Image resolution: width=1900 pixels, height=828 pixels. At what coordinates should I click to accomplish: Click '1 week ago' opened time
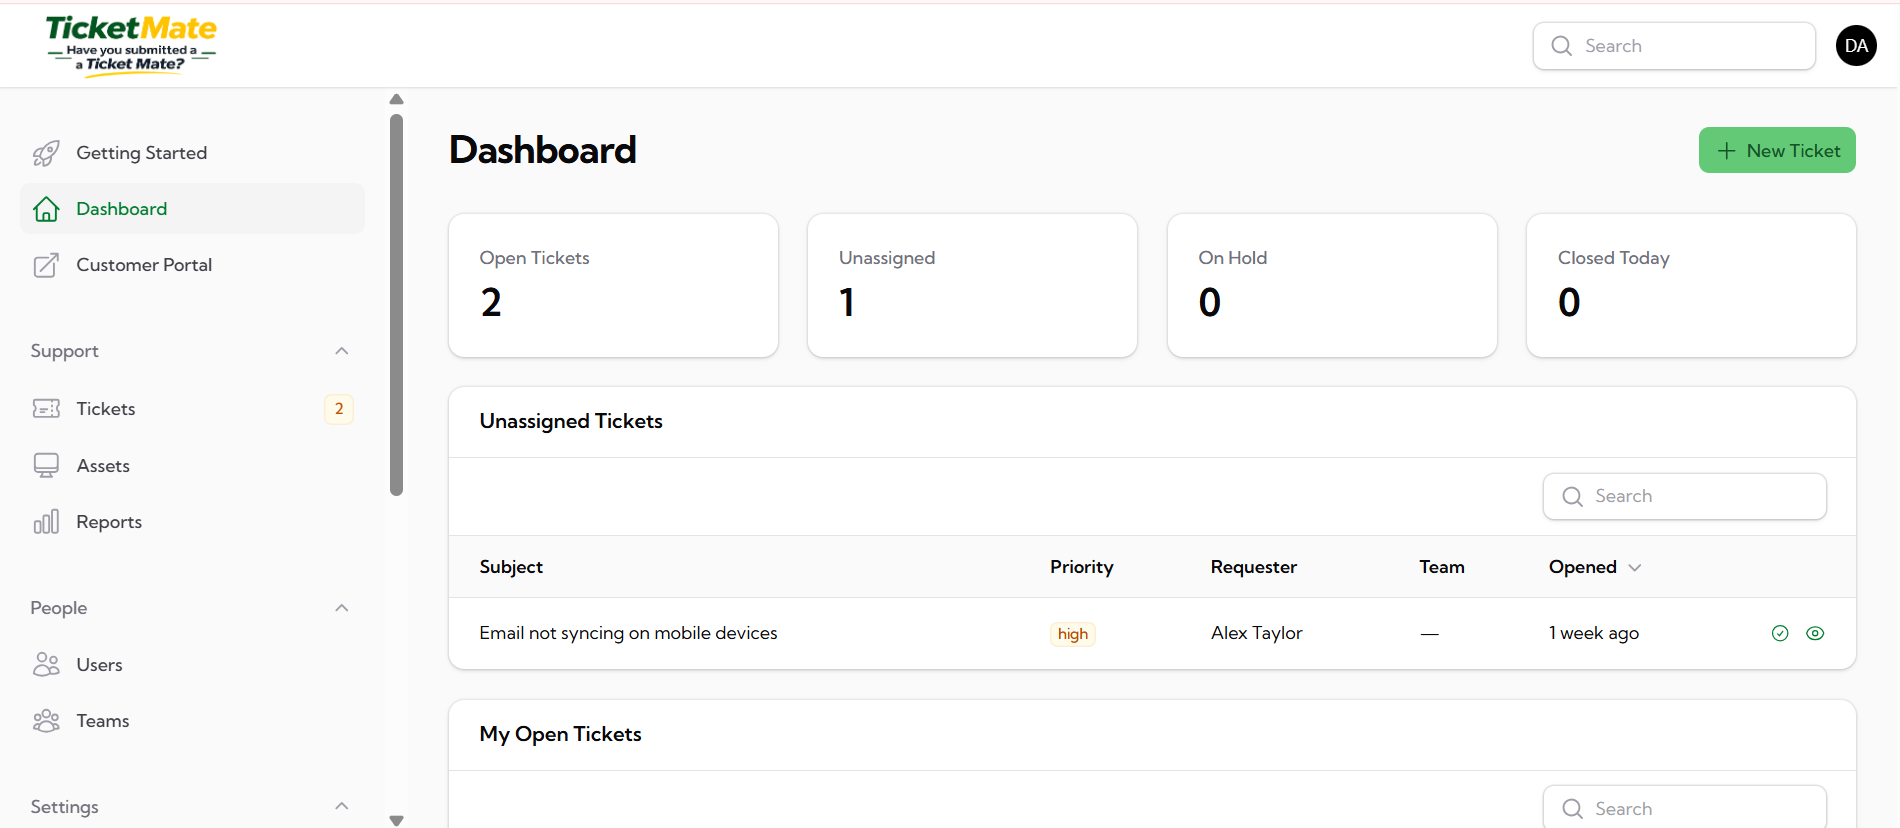(x=1594, y=633)
